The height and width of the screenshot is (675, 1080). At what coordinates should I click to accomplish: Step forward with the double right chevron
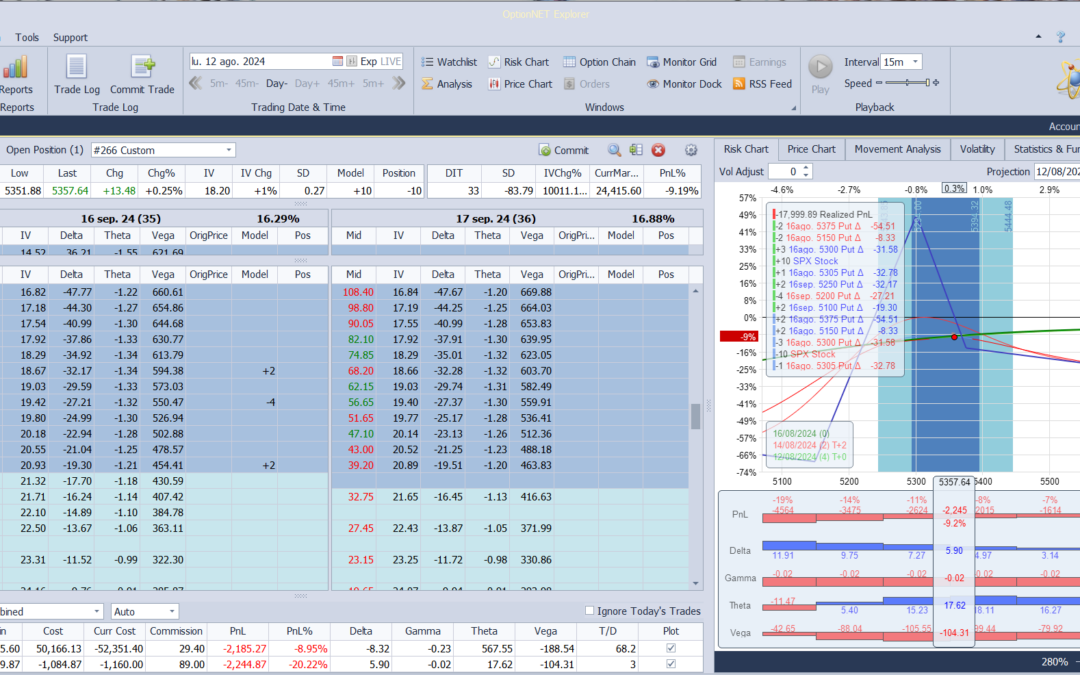(399, 83)
